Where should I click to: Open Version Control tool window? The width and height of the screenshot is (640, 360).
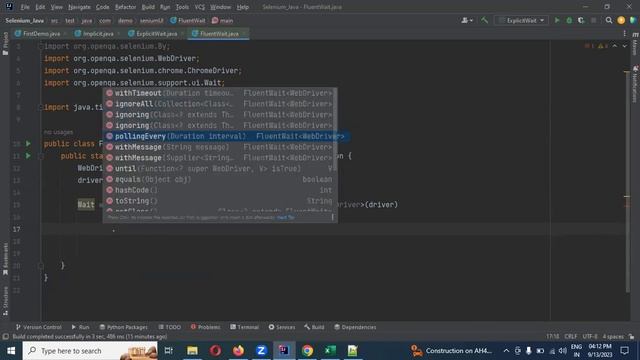pyautogui.click(x=38, y=327)
